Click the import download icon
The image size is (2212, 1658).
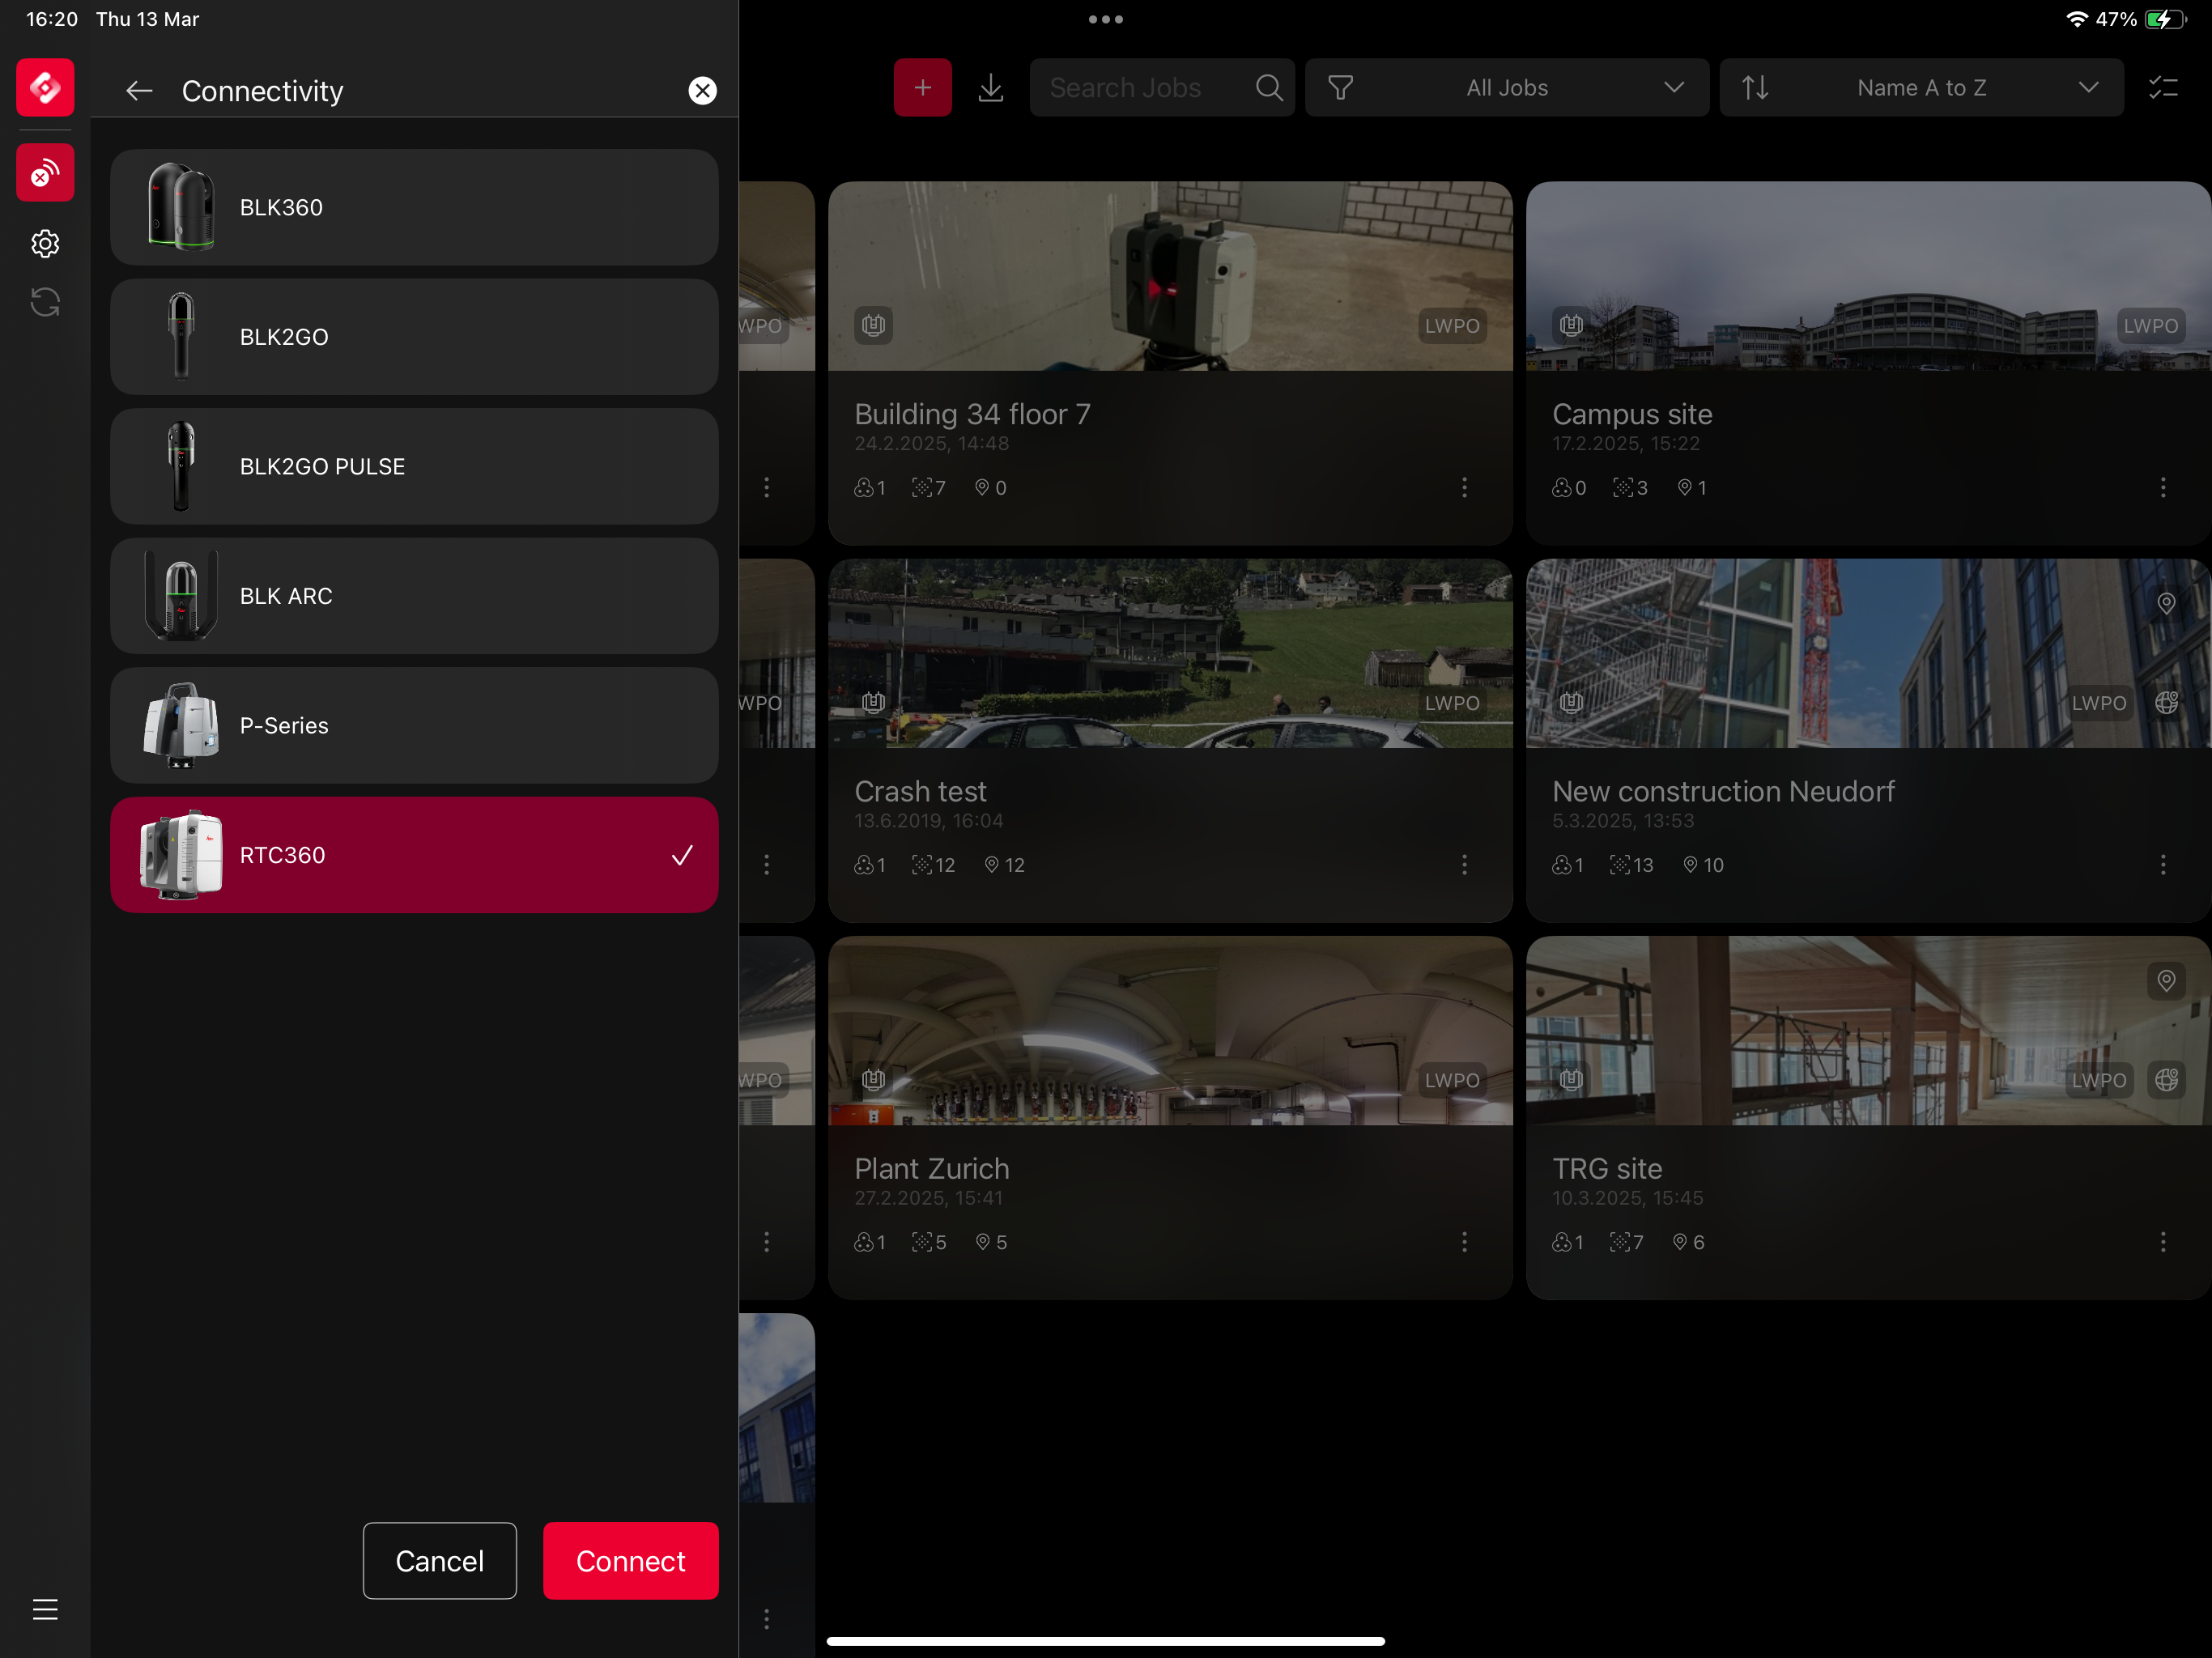coord(990,88)
